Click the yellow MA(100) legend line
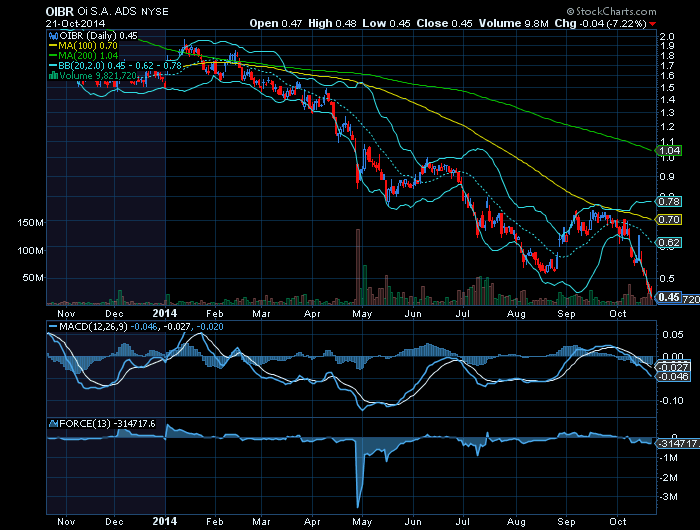This screenshot has height=530, width=700. [x=52, y=46]
